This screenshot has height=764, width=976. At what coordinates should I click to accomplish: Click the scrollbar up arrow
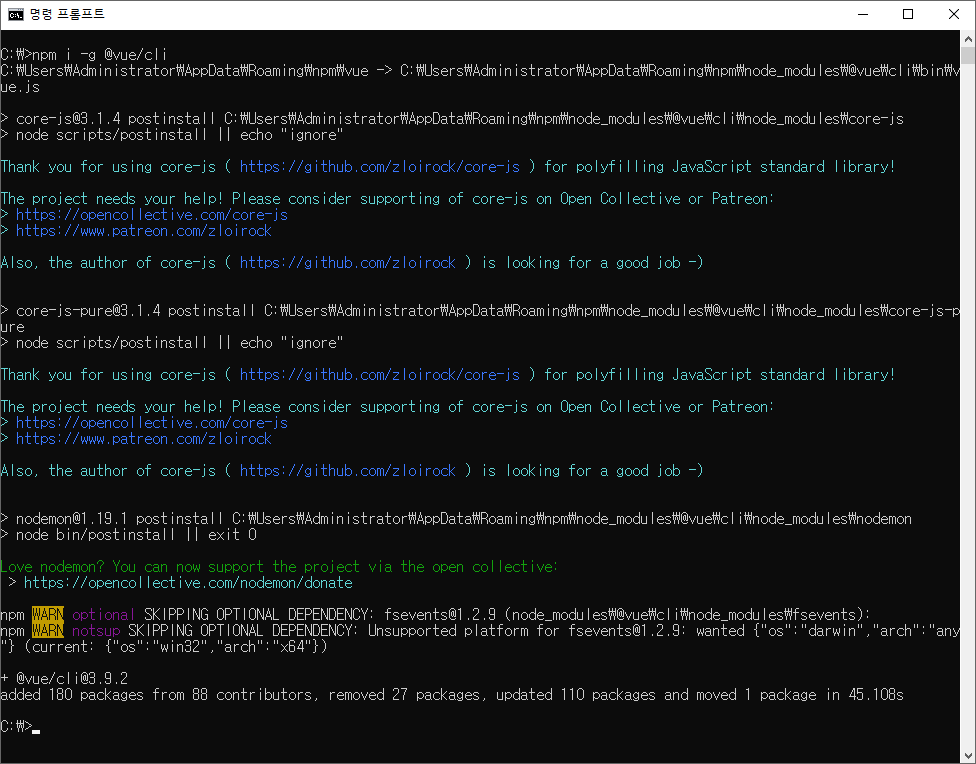coord(968,39)
